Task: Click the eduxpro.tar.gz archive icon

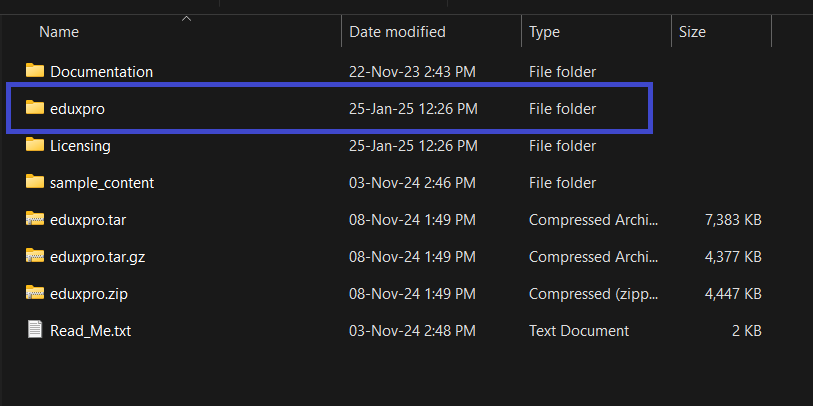Action: pos(35,256)
